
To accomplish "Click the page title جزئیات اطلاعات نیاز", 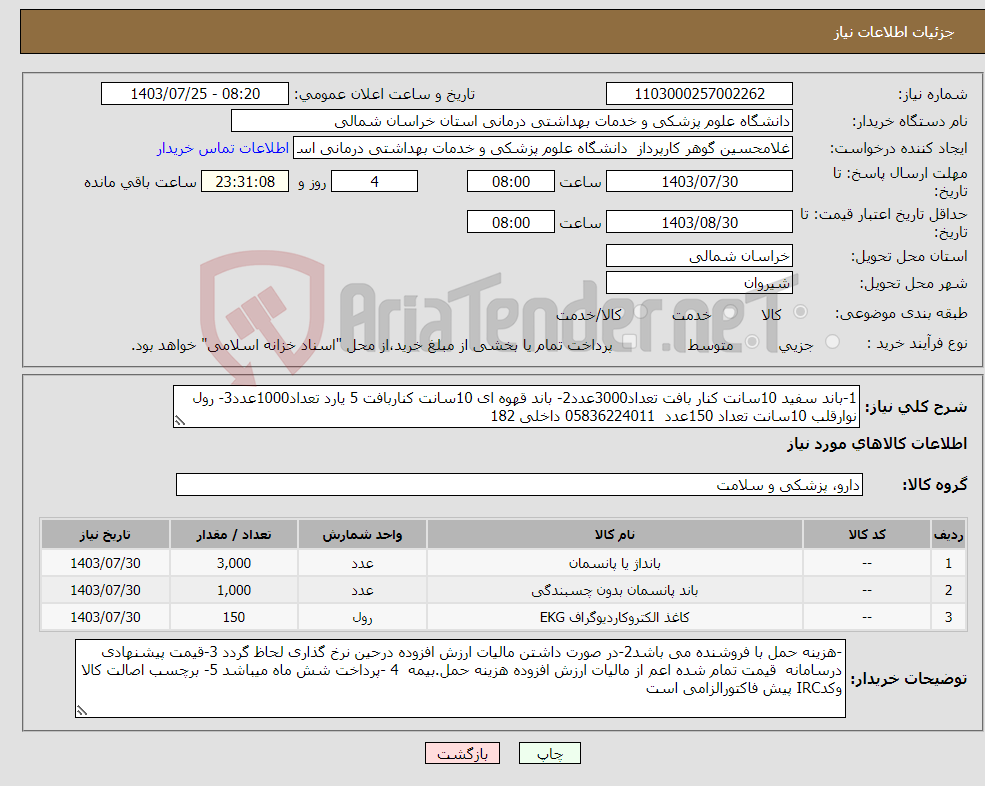I will point(894,32).
